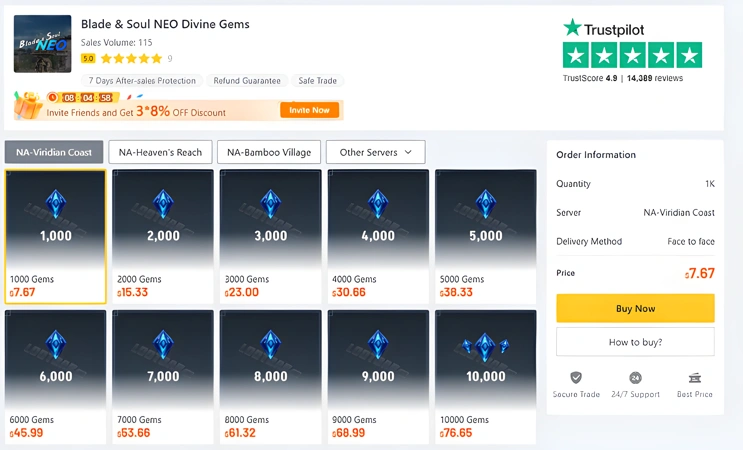Click the Best Price icon
743x450 pixels.
pos(694,378)
